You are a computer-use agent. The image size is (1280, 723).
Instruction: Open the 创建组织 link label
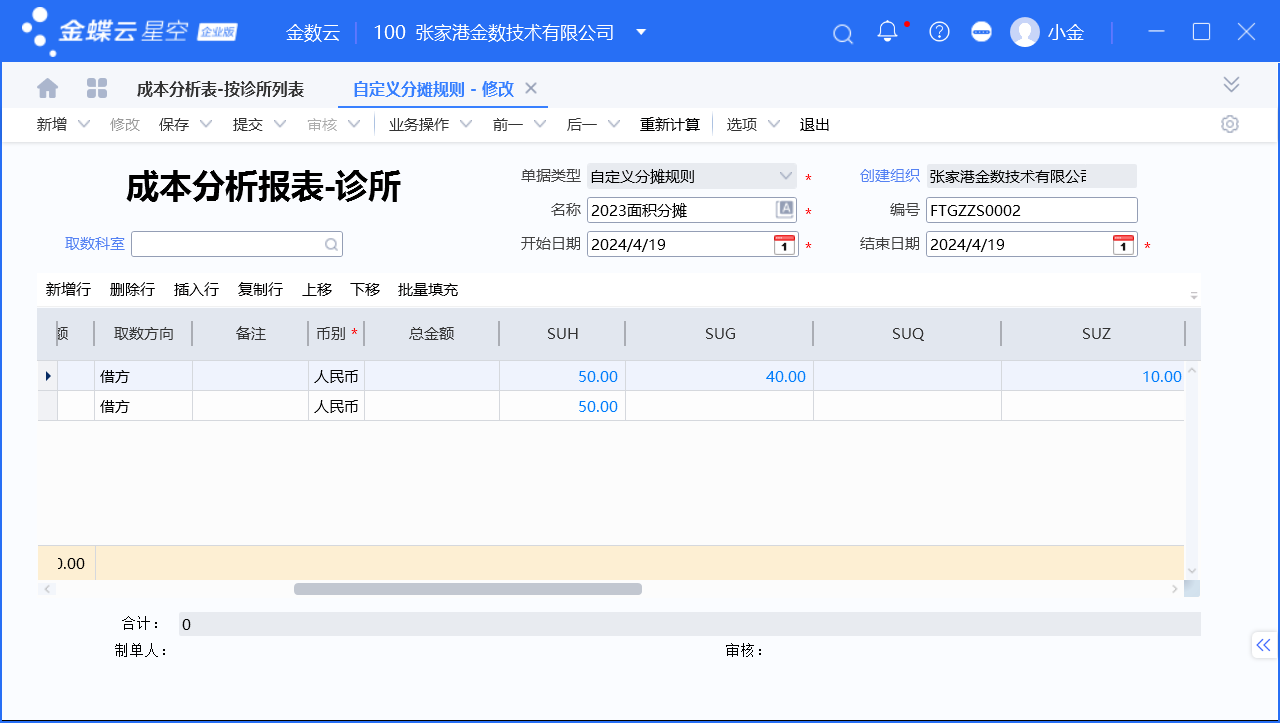pos(890,175)
